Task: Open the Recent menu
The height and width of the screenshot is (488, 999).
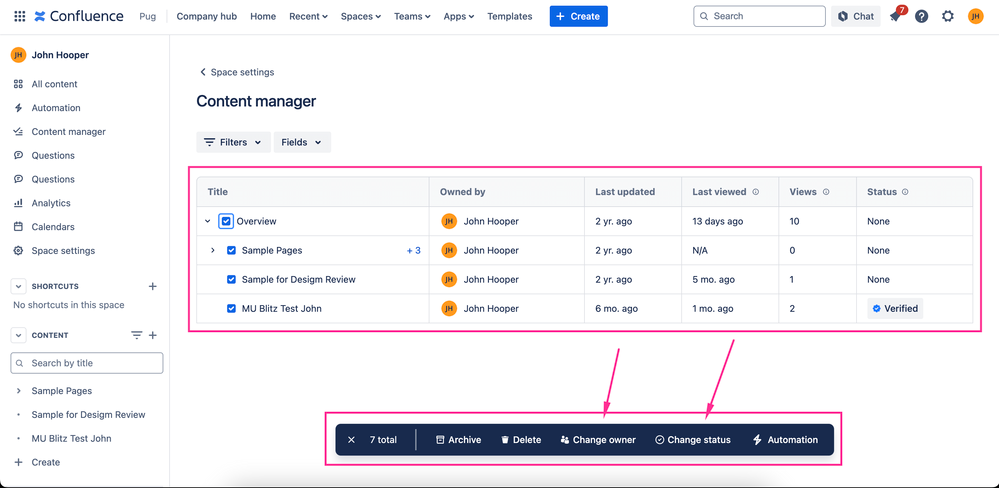Action: point(308,17)
